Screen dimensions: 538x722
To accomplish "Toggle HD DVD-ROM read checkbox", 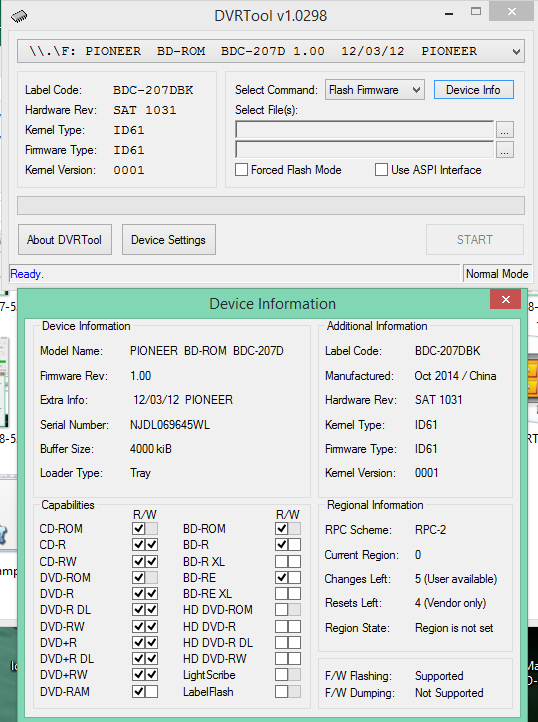I will point(281,610).
